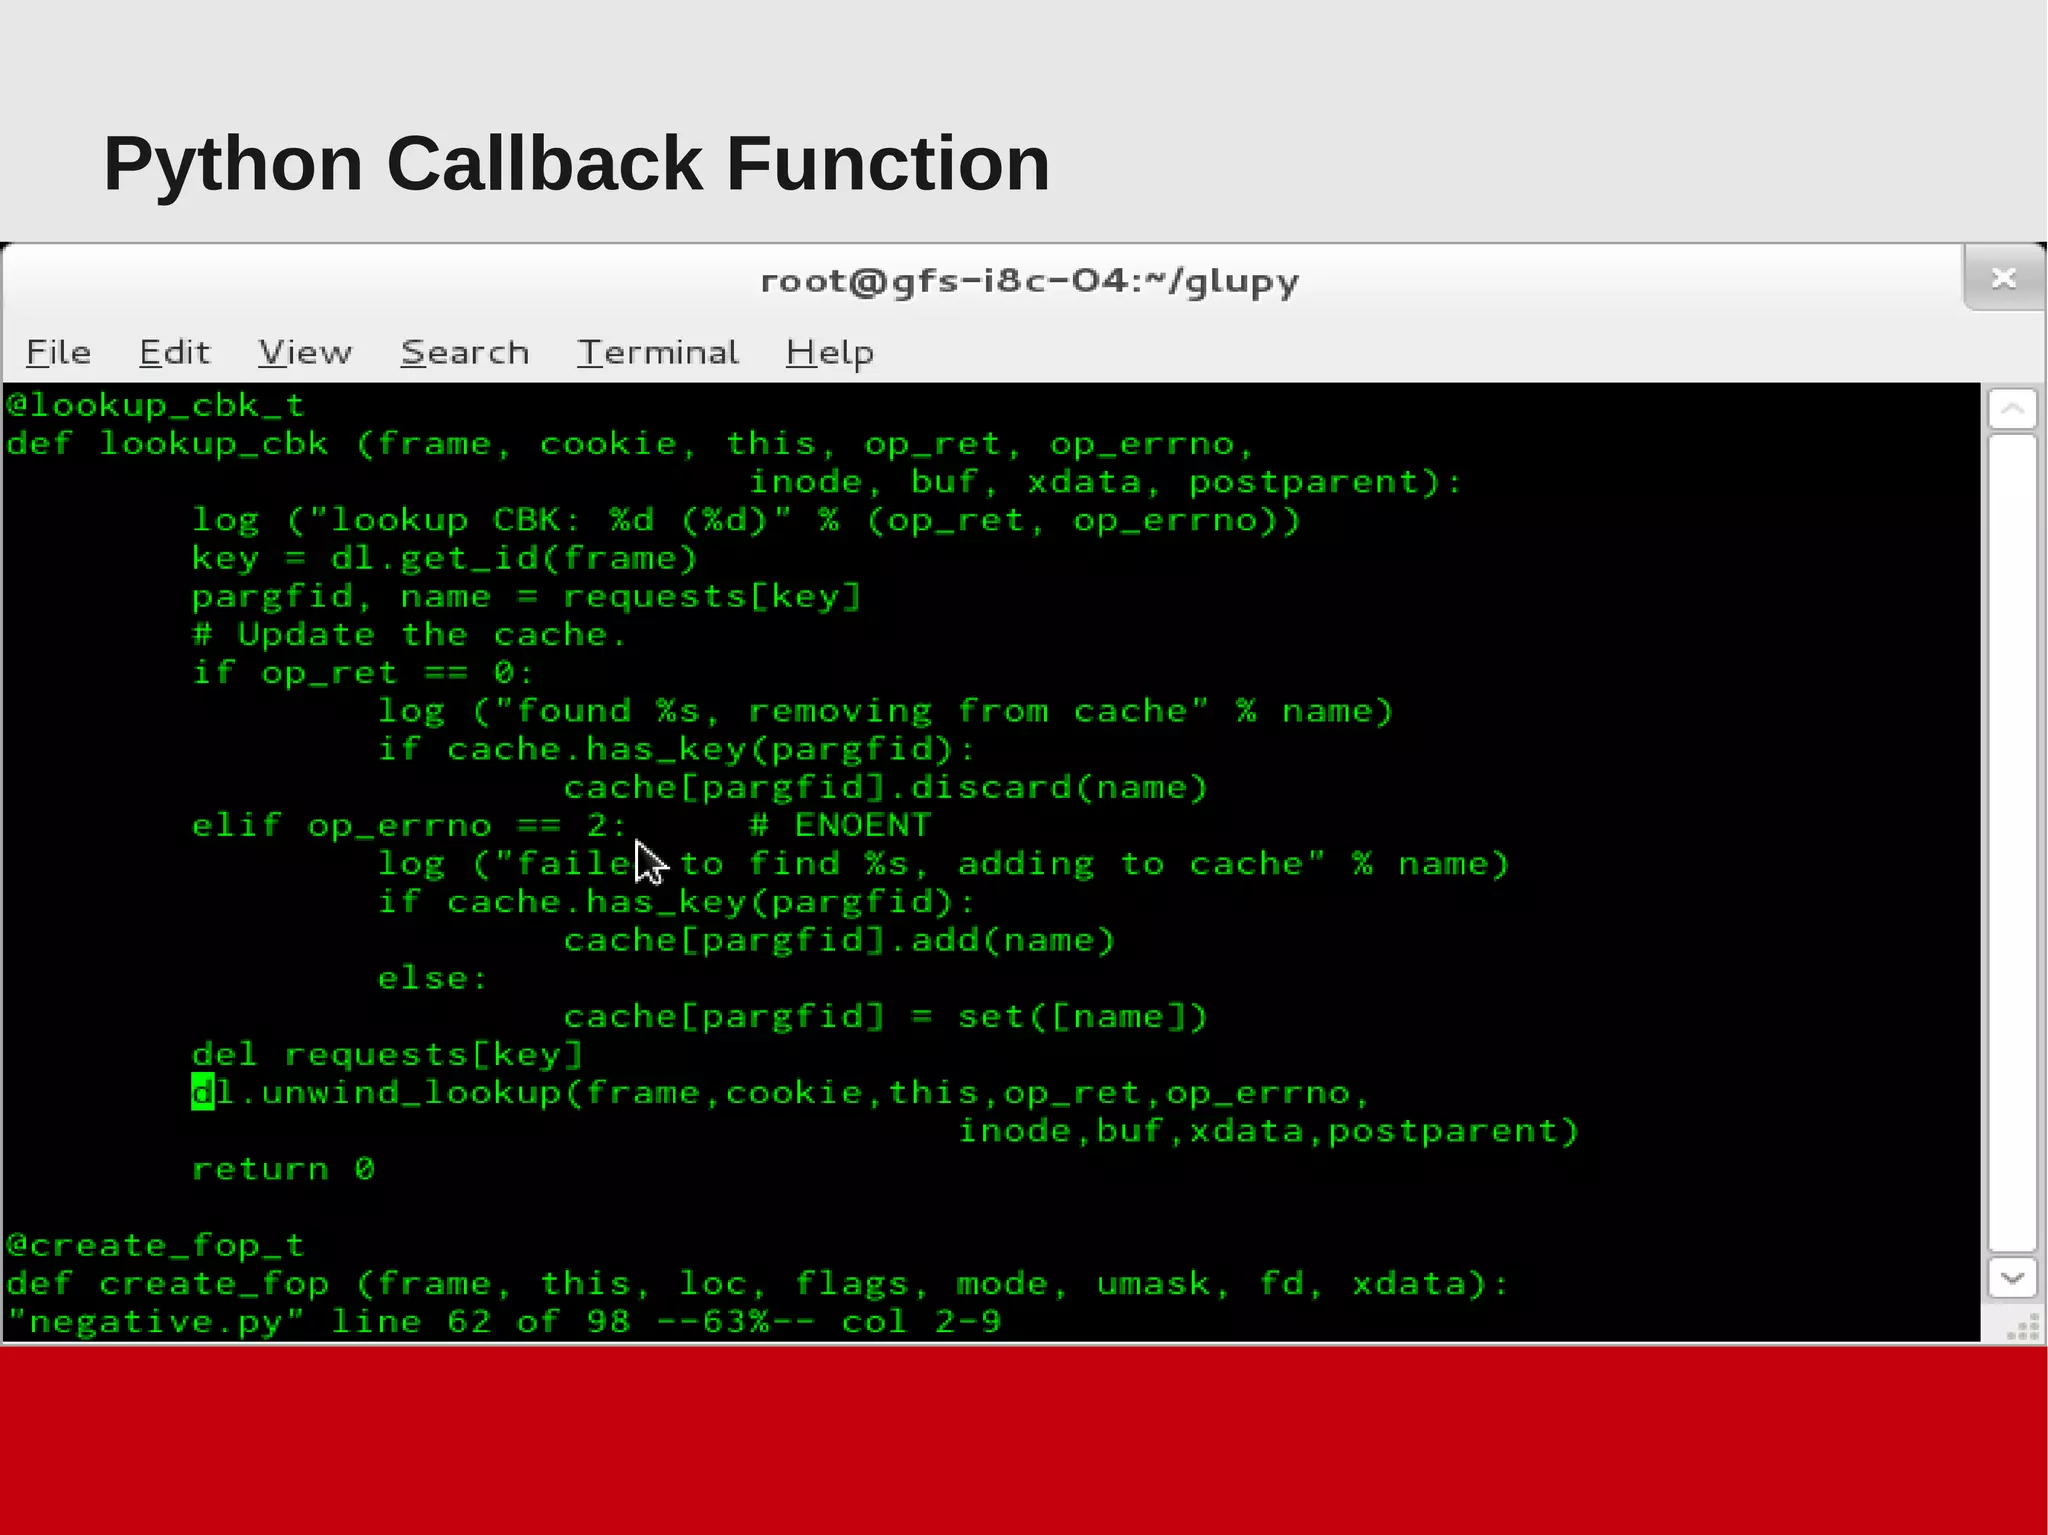Open the Edit menu
The image size is (2048, 1535).
pyautogui.click(x=175, y=352)
